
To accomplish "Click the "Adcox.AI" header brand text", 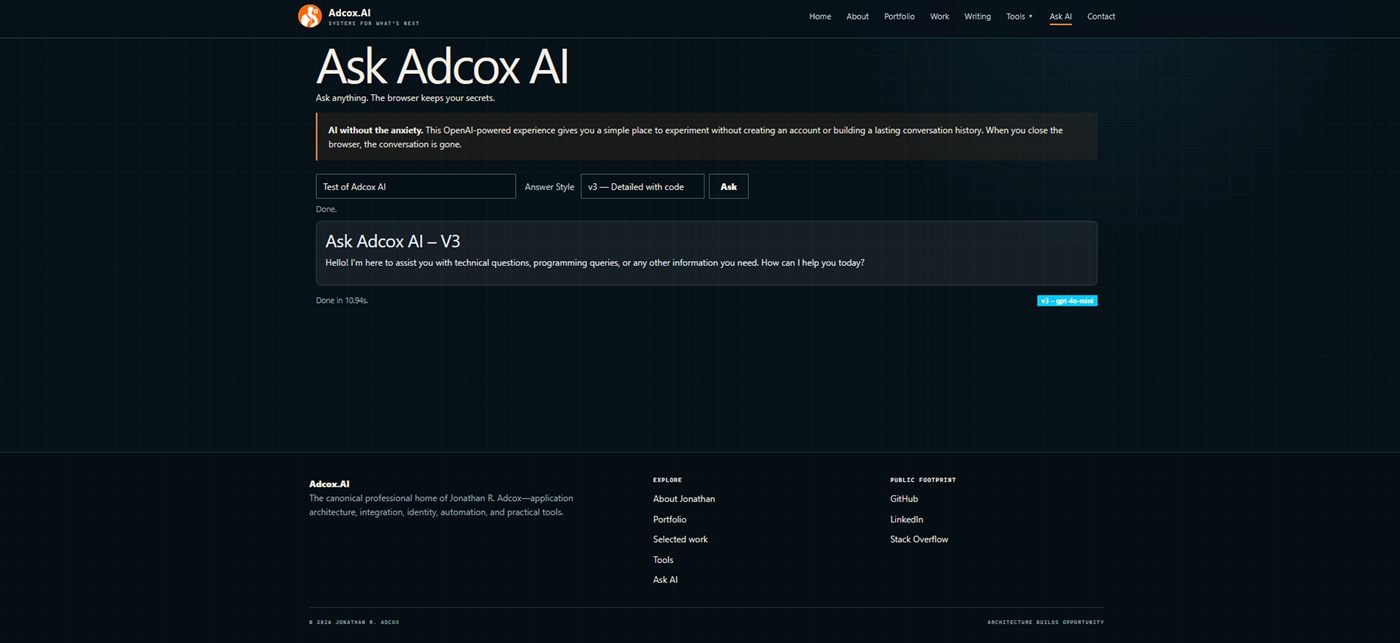I will 349,12.
